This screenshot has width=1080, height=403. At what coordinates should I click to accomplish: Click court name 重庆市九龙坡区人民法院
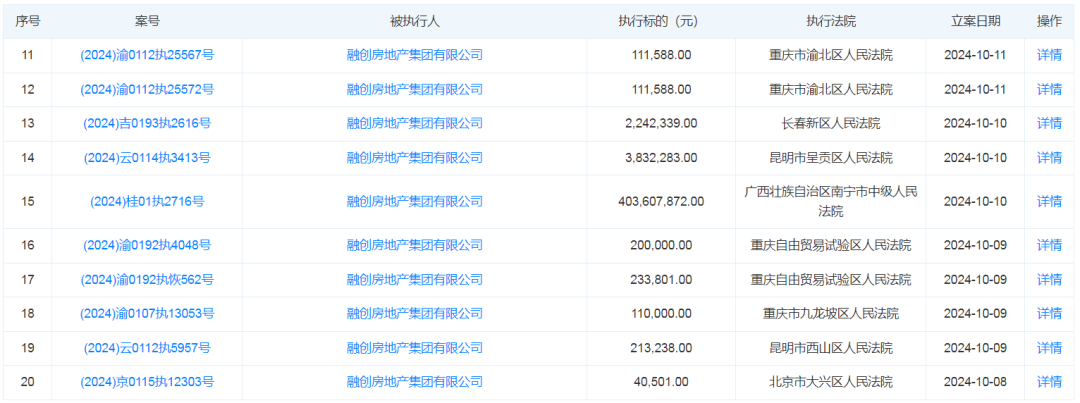[831, 314]
